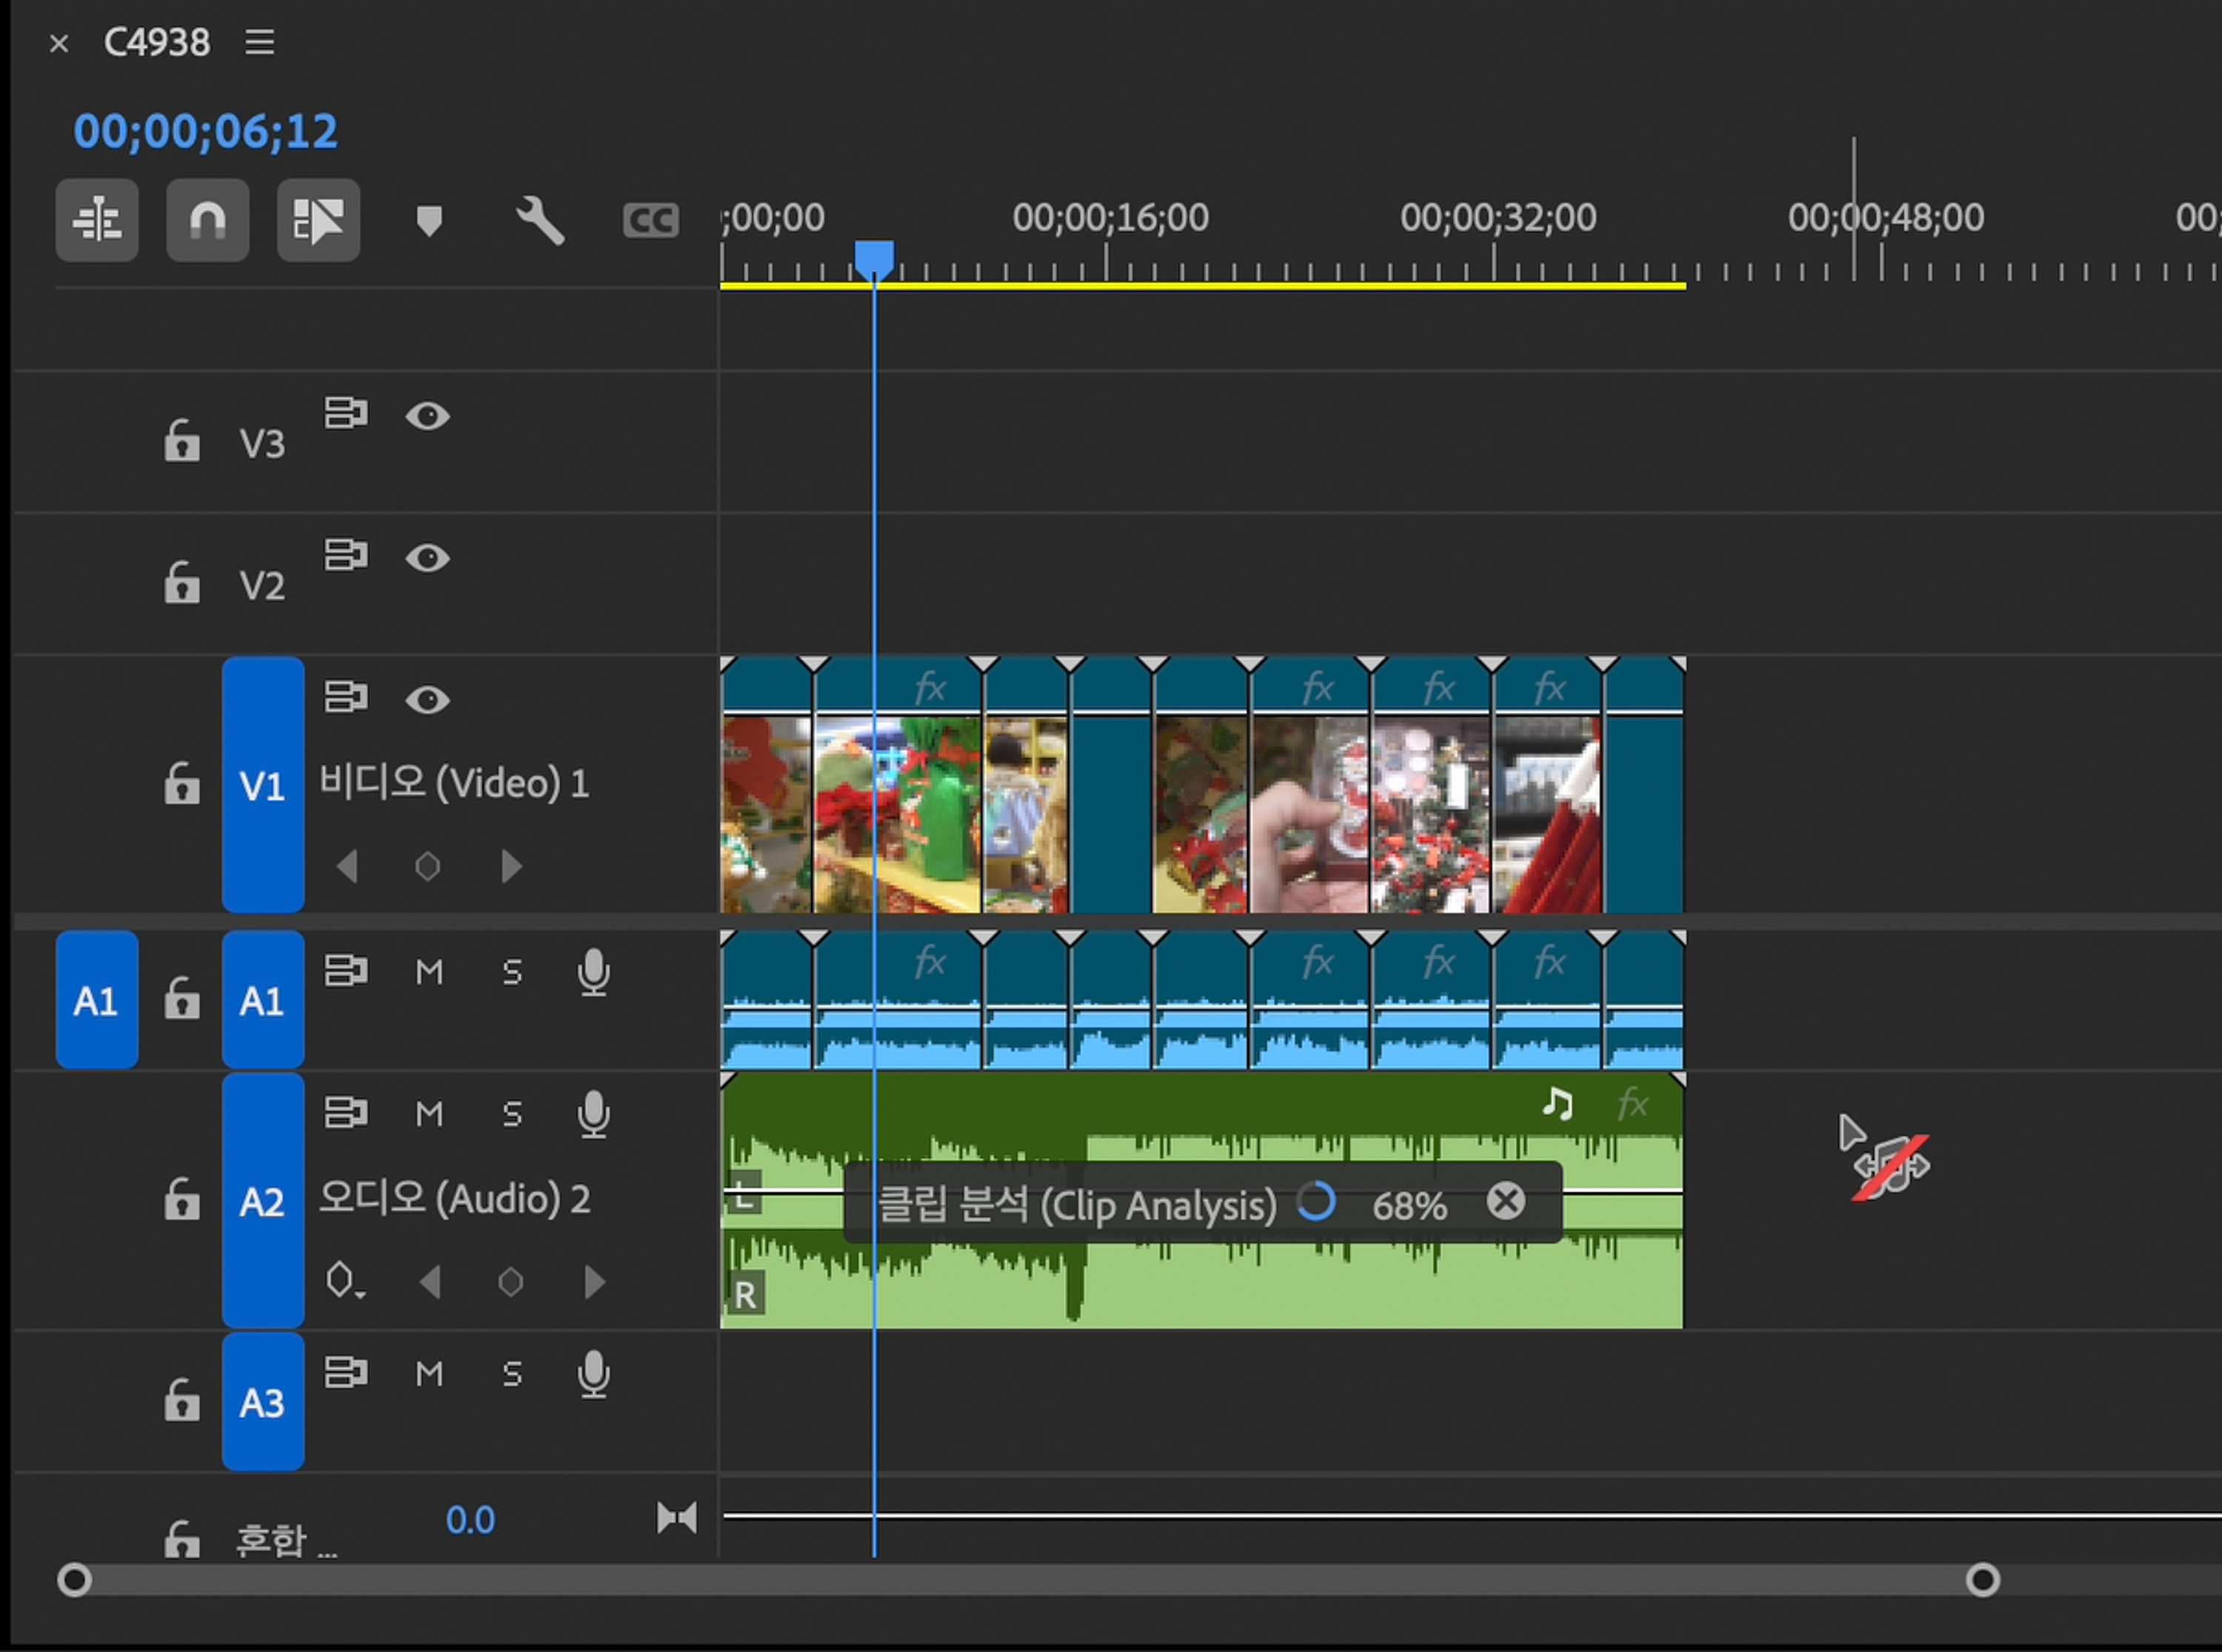Go to previous keyframe on Audio 2
Viewport: 2222px width, 1652px height.
pyautogui.click(x=430, y=1282)
